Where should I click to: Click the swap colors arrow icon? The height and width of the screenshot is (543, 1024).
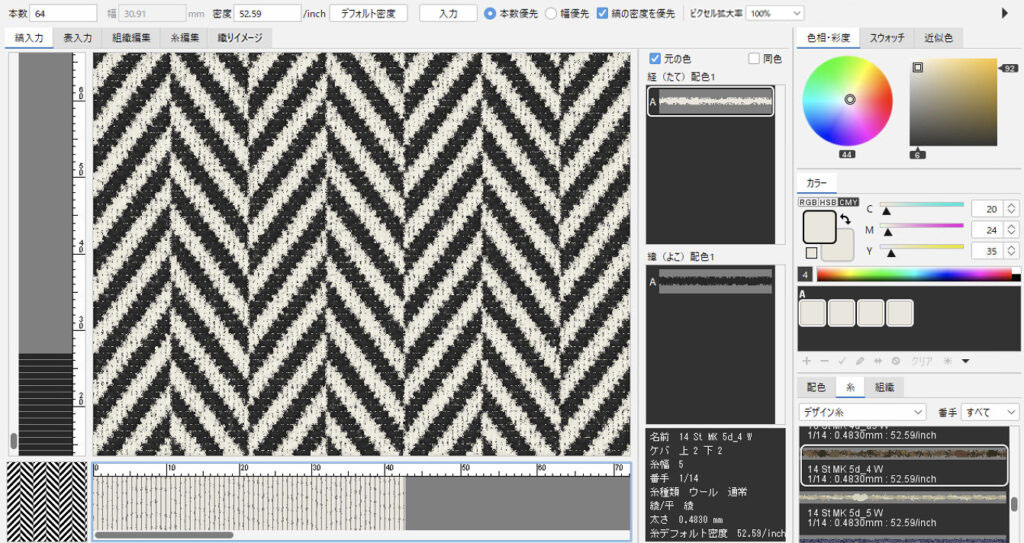(x=846, y=219)
